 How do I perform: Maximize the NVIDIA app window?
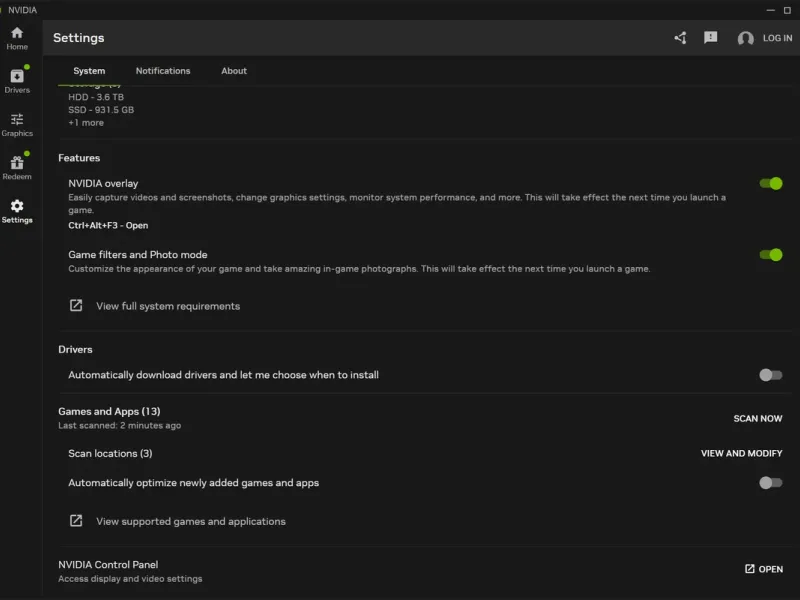click(x=787, y=10)
